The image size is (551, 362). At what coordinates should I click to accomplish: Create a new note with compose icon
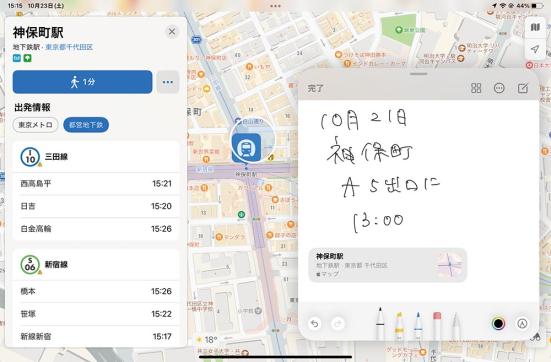pyautogui.click(x=523, y=88)
